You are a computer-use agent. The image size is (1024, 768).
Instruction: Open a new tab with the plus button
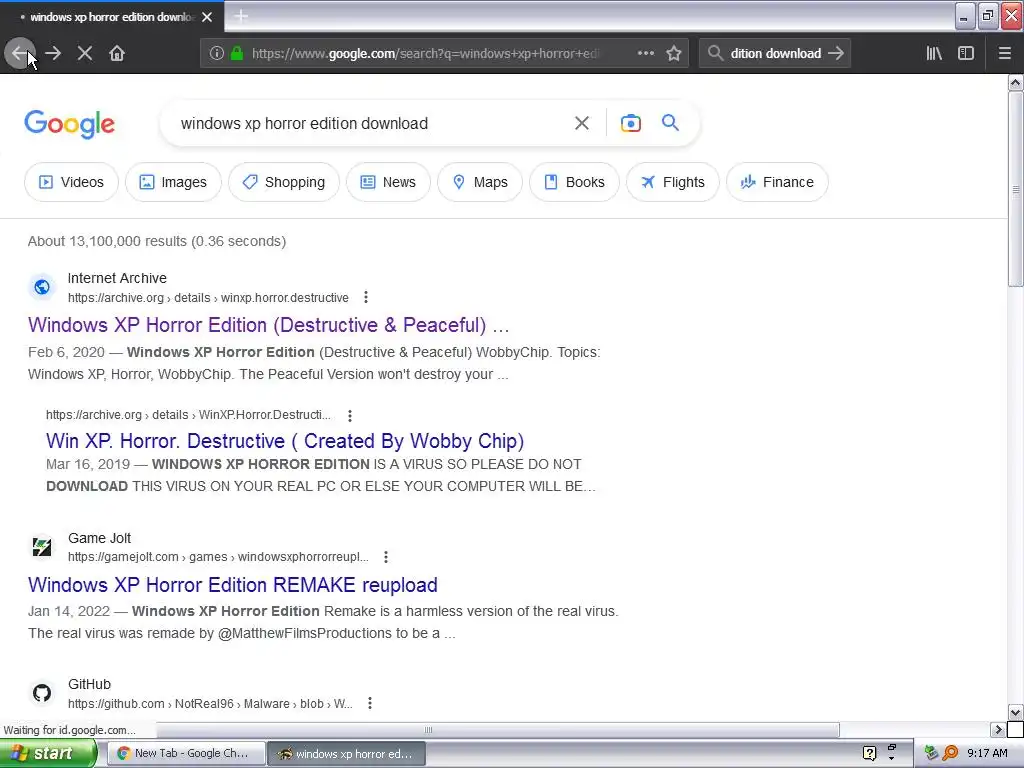[x=241, y=16]
